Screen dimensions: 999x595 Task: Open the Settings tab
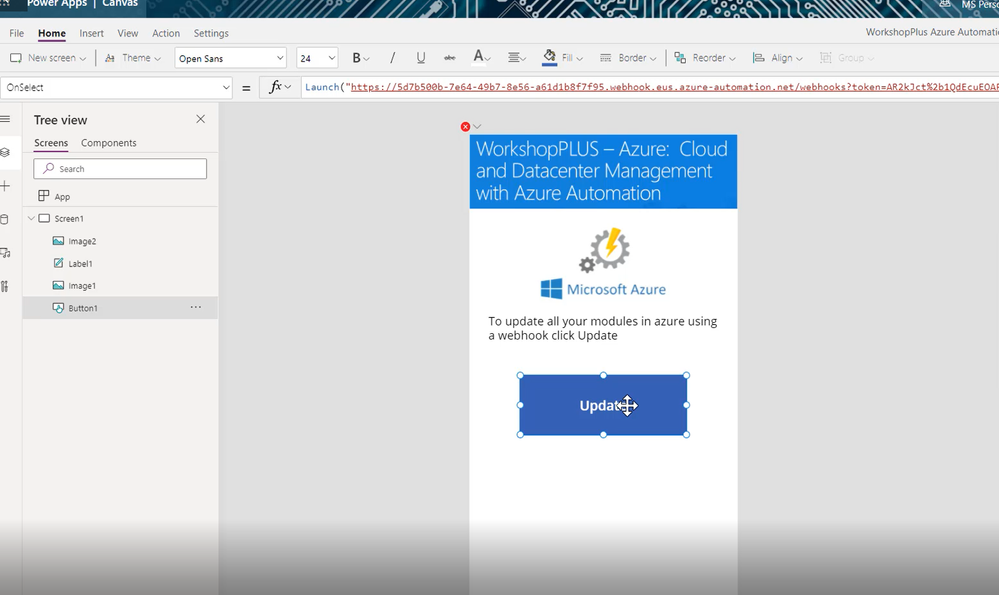click(211, 33)
